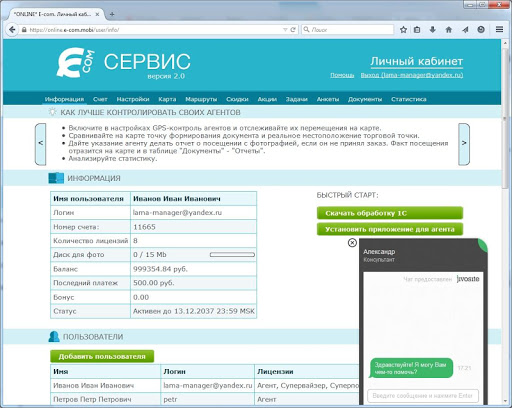The image size is (512, 408).
Task: Open a new browser tab with plus icon
Action: [112, 14]
